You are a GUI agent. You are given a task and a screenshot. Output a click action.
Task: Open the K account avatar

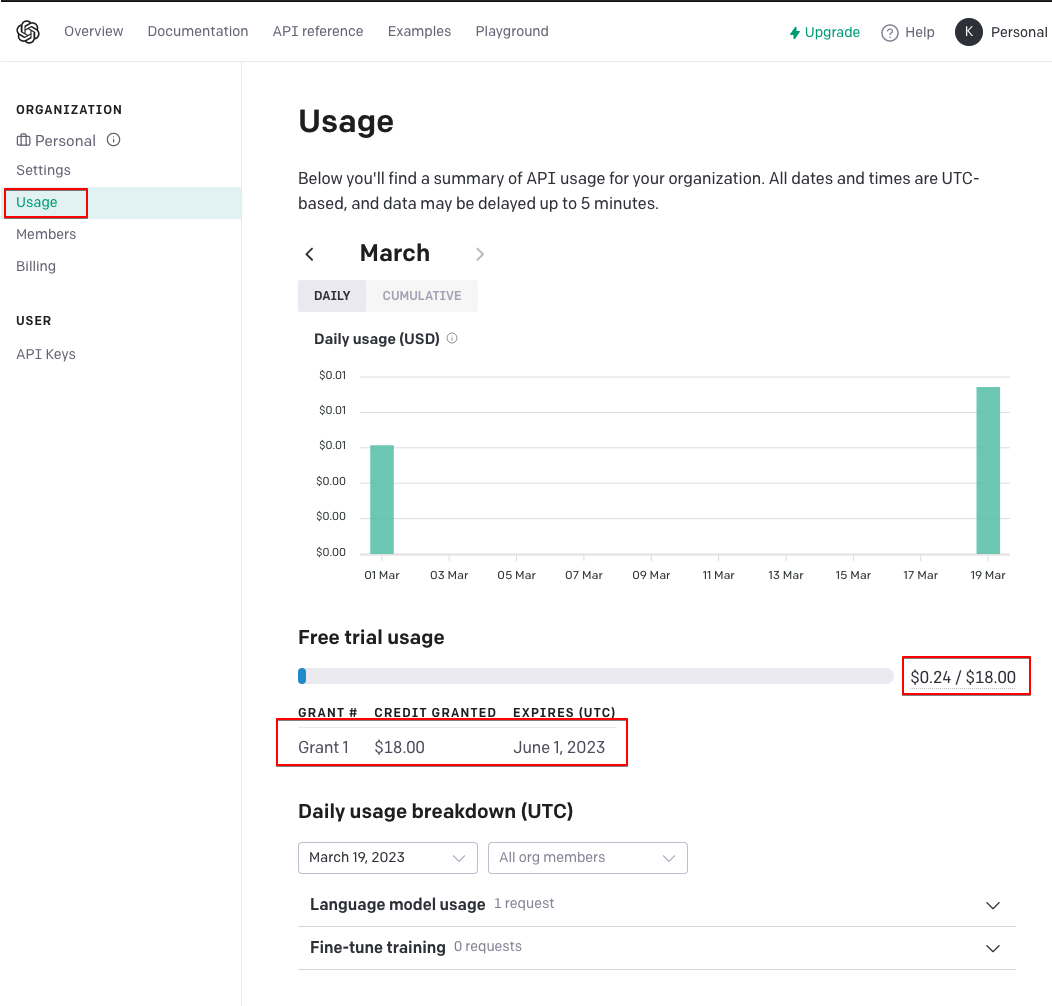coord(968,32)
